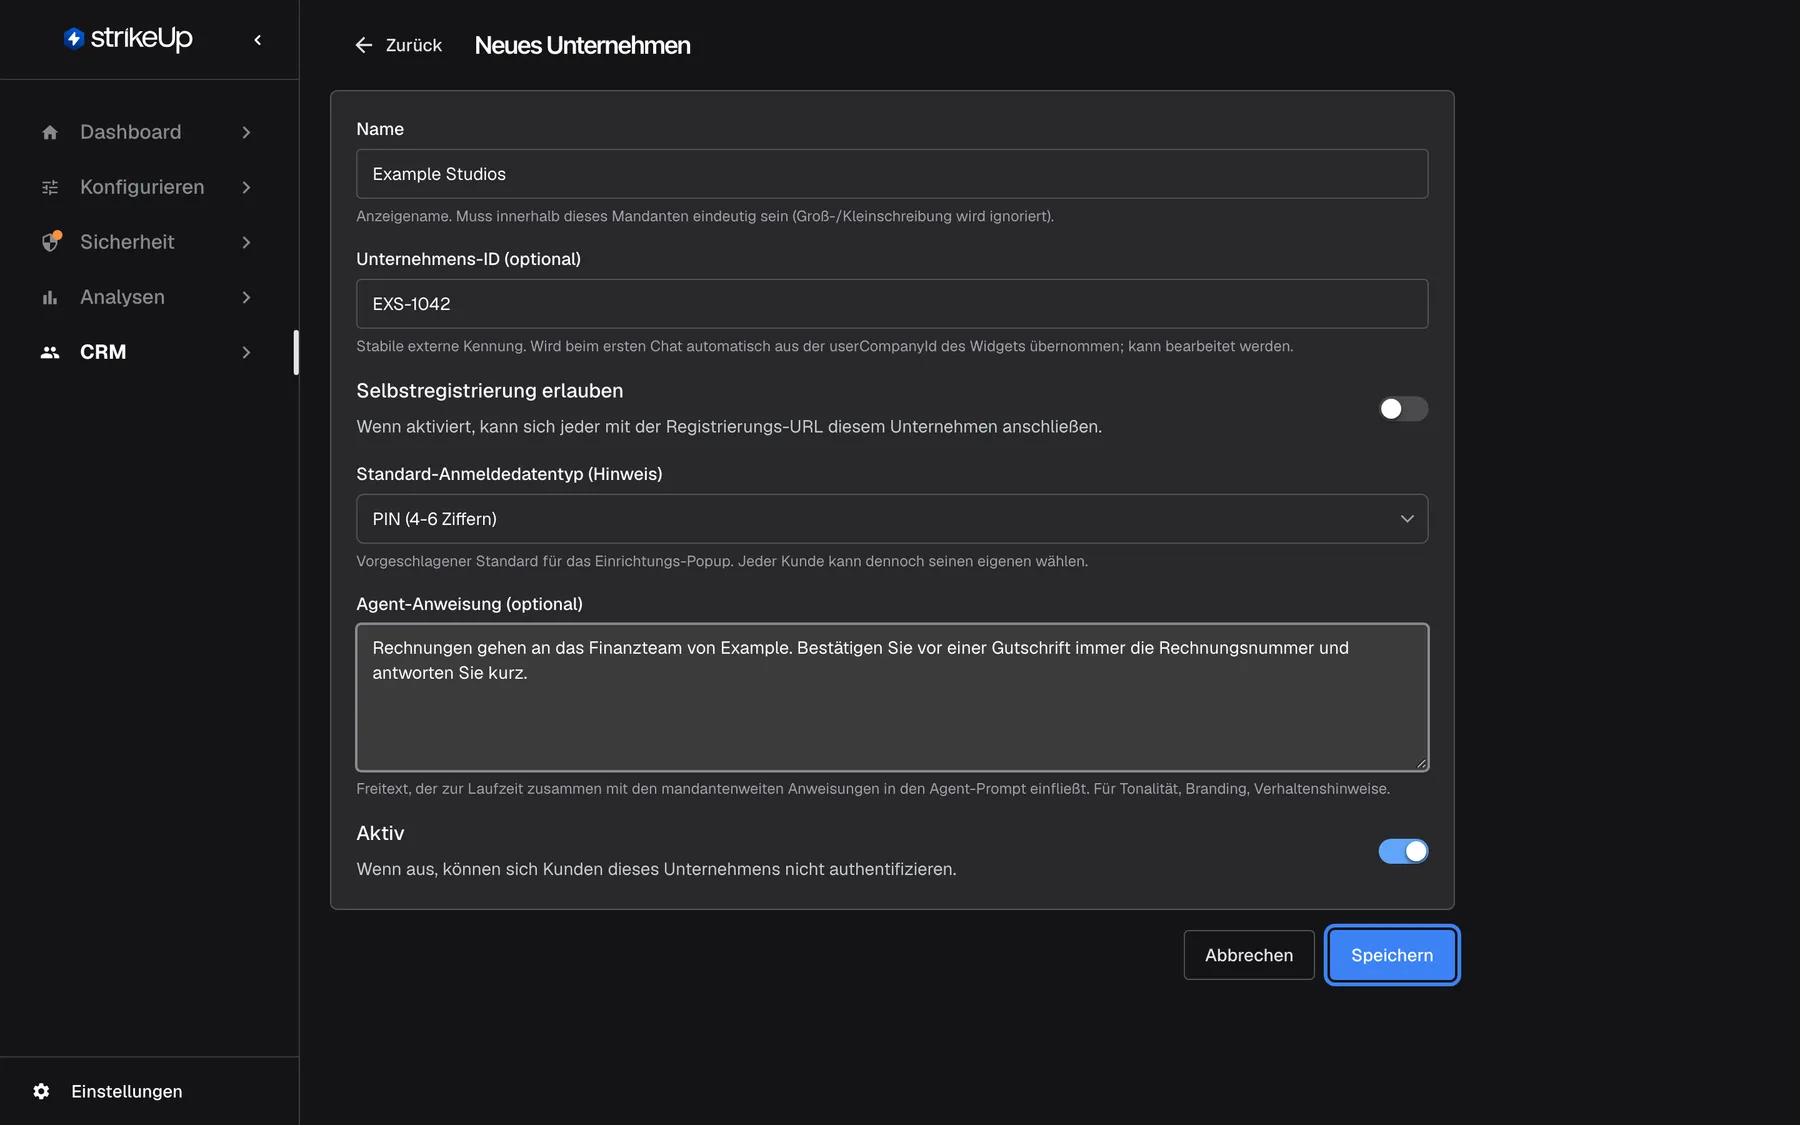
Task: Expand the CRM menu chevron
Action: point(246,352)
